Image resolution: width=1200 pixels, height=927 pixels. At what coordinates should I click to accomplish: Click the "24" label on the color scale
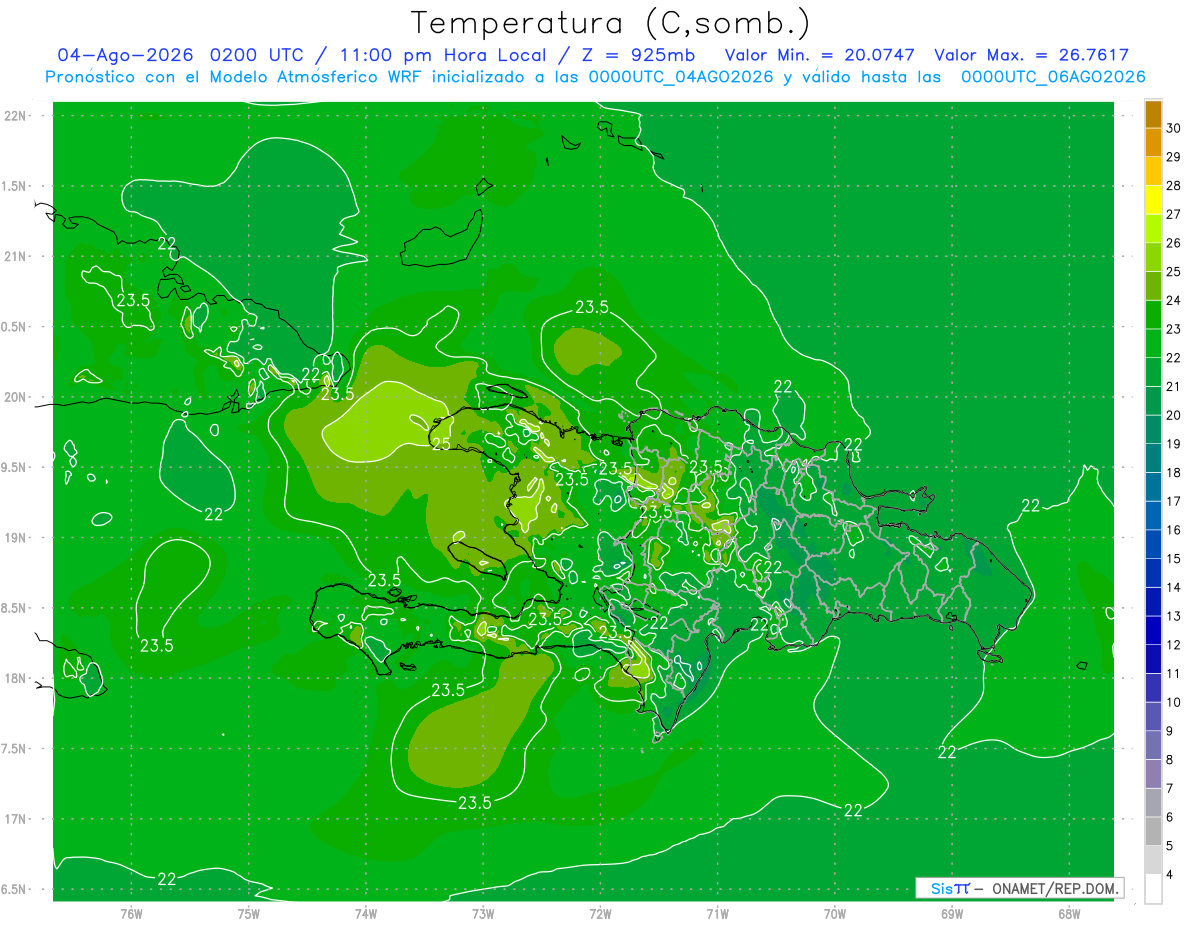(1175, 301)
